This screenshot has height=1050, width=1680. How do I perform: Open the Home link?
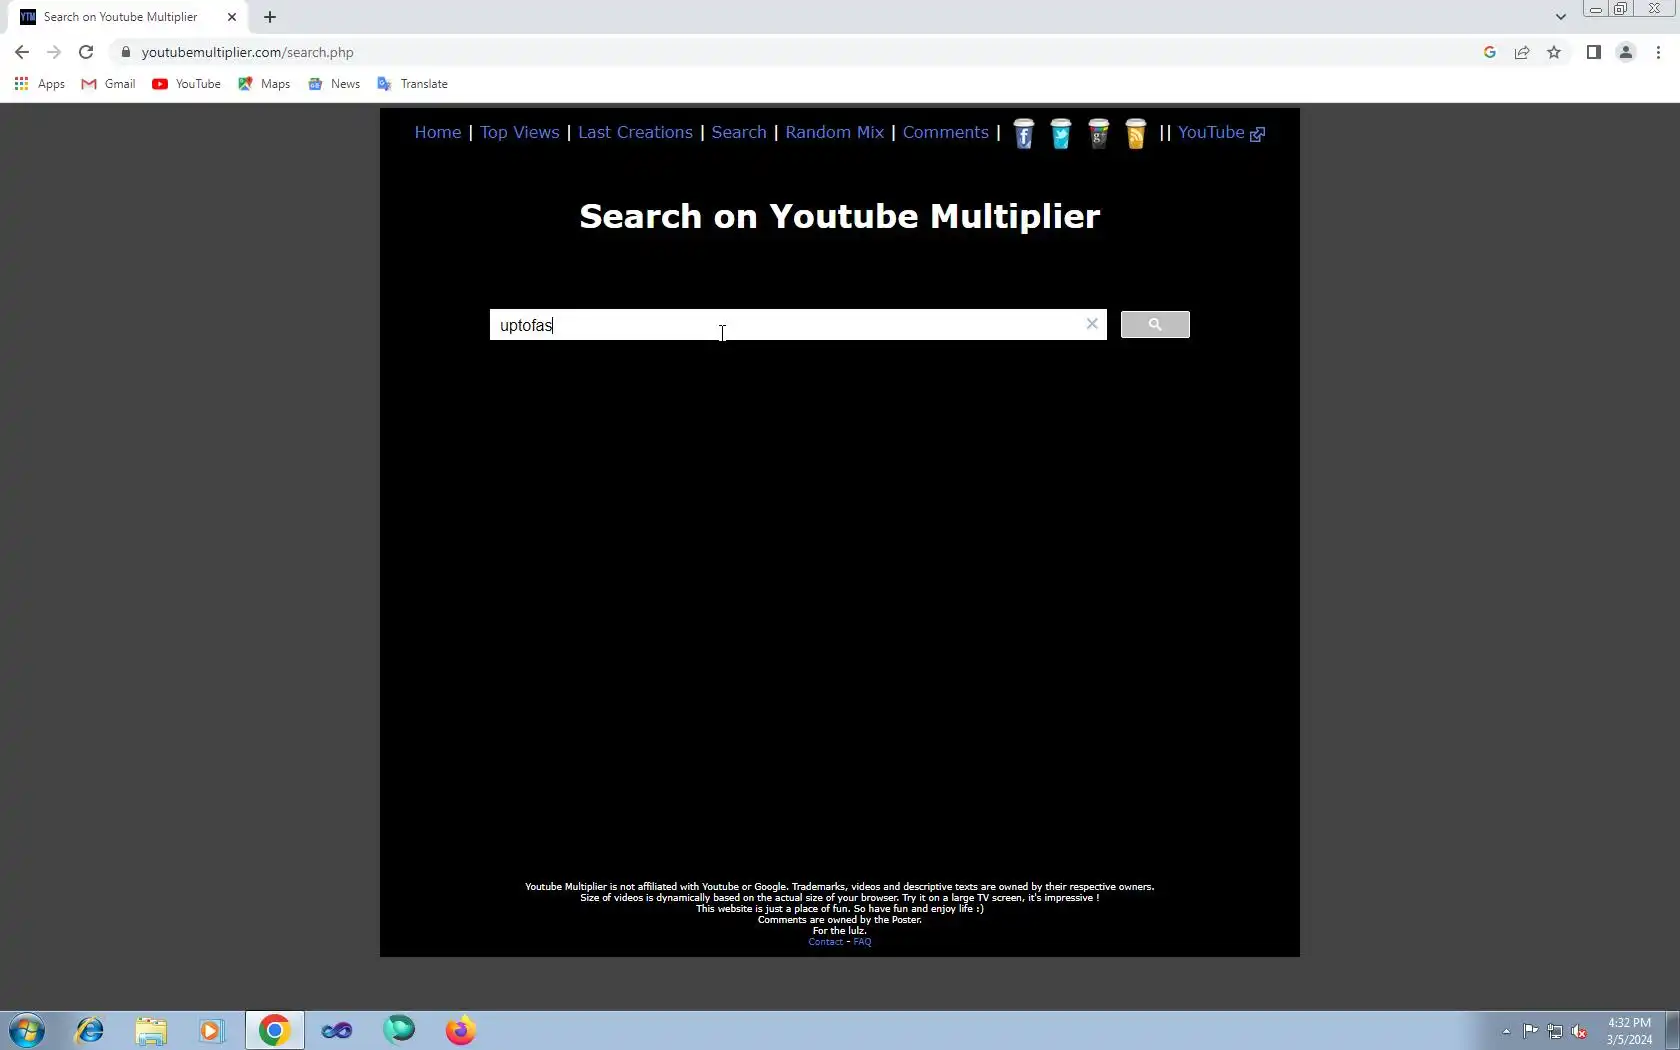coord(438,132)
